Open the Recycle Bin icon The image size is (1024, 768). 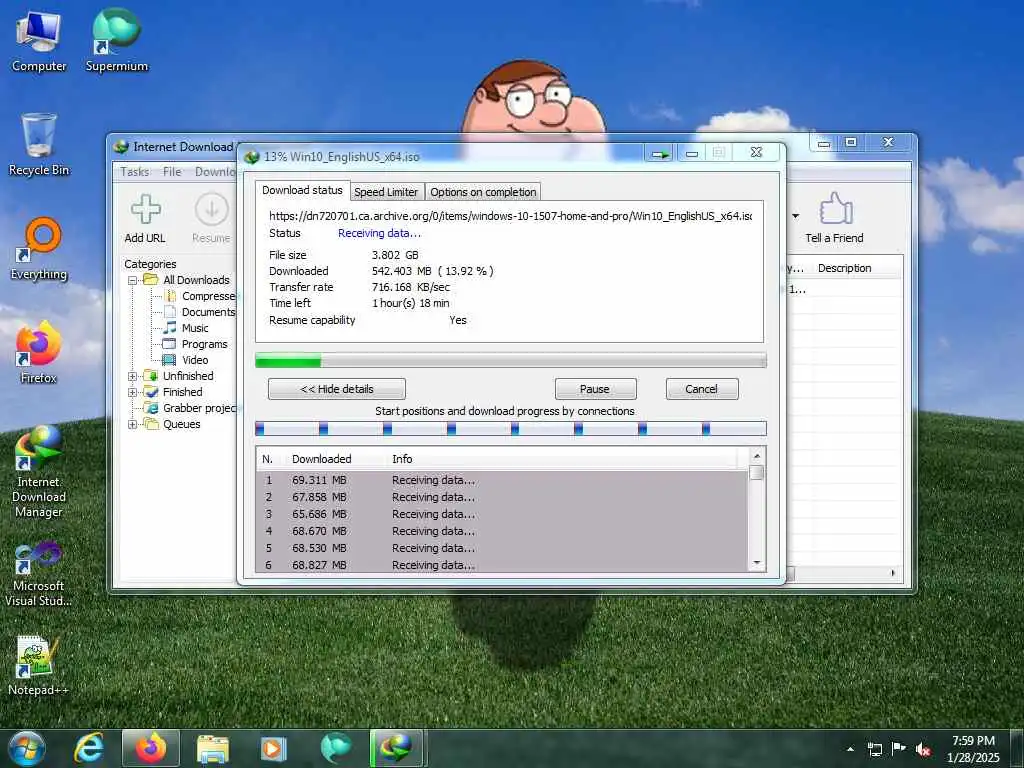pyautogui.click(x=39, y=145)
